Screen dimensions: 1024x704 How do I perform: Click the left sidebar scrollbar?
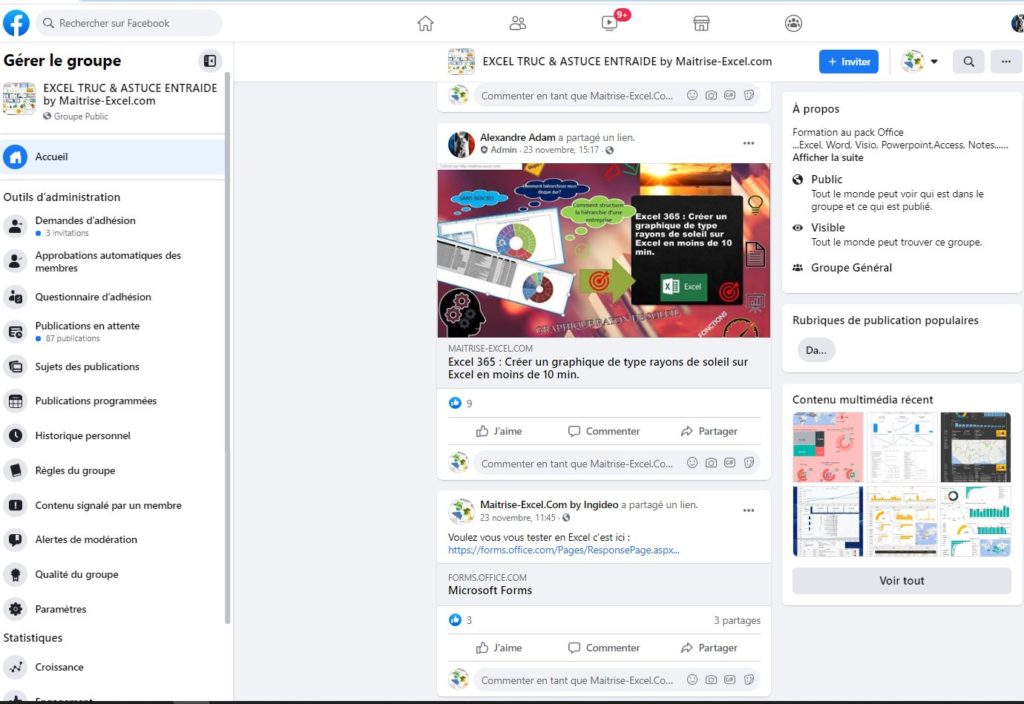(227, 347)
